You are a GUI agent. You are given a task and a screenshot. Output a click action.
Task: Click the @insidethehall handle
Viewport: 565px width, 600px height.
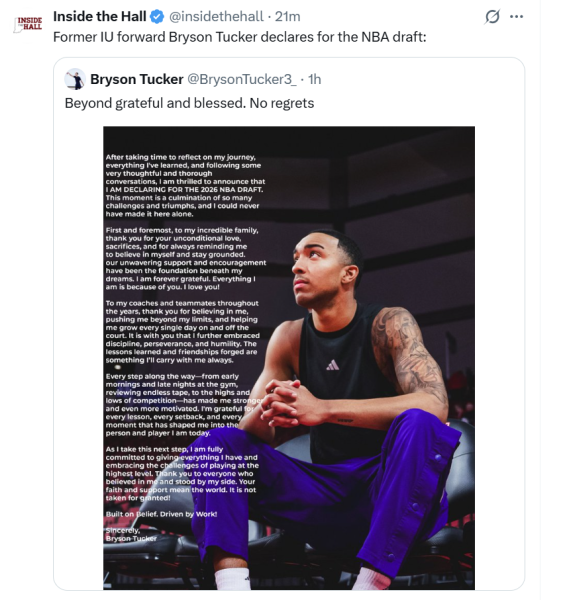click(216, 16)
